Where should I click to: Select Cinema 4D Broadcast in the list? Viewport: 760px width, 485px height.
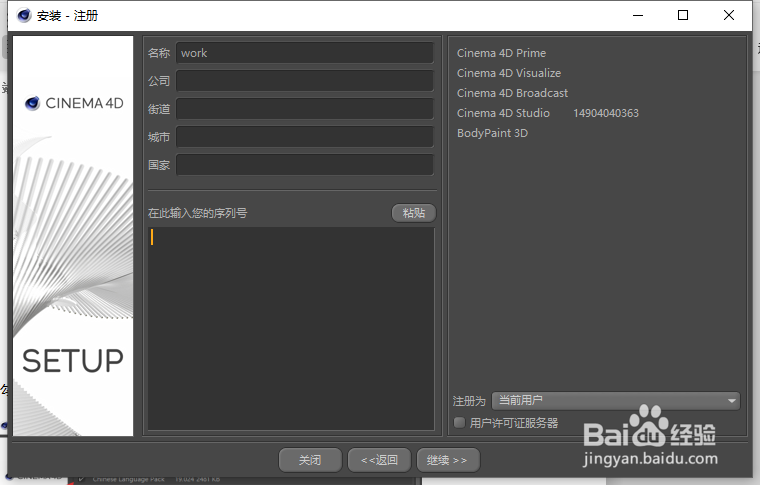[512, 93]
